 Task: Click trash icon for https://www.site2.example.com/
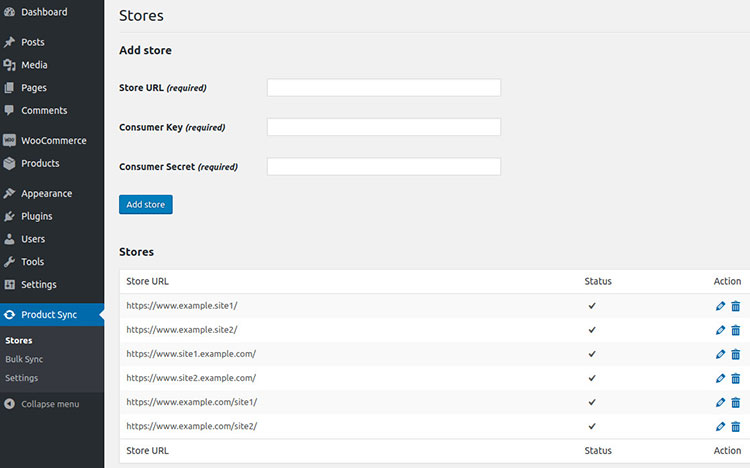[x=736, y=378]
